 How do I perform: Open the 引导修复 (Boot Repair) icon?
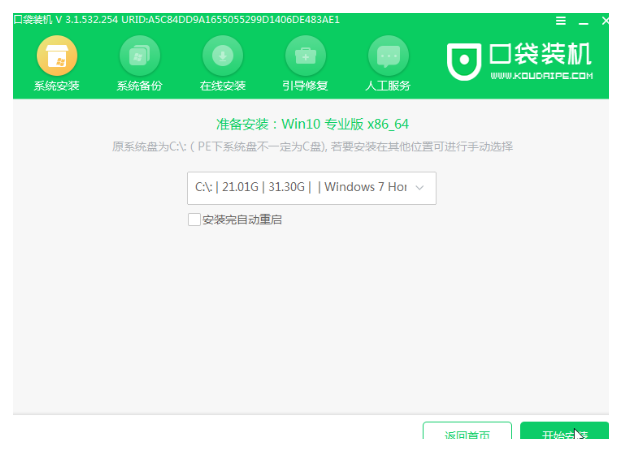pos(305,54)
